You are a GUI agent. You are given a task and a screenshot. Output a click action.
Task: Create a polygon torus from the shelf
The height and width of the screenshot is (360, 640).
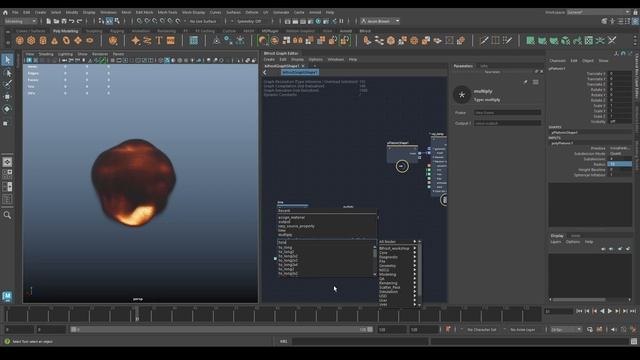(66, 40)
